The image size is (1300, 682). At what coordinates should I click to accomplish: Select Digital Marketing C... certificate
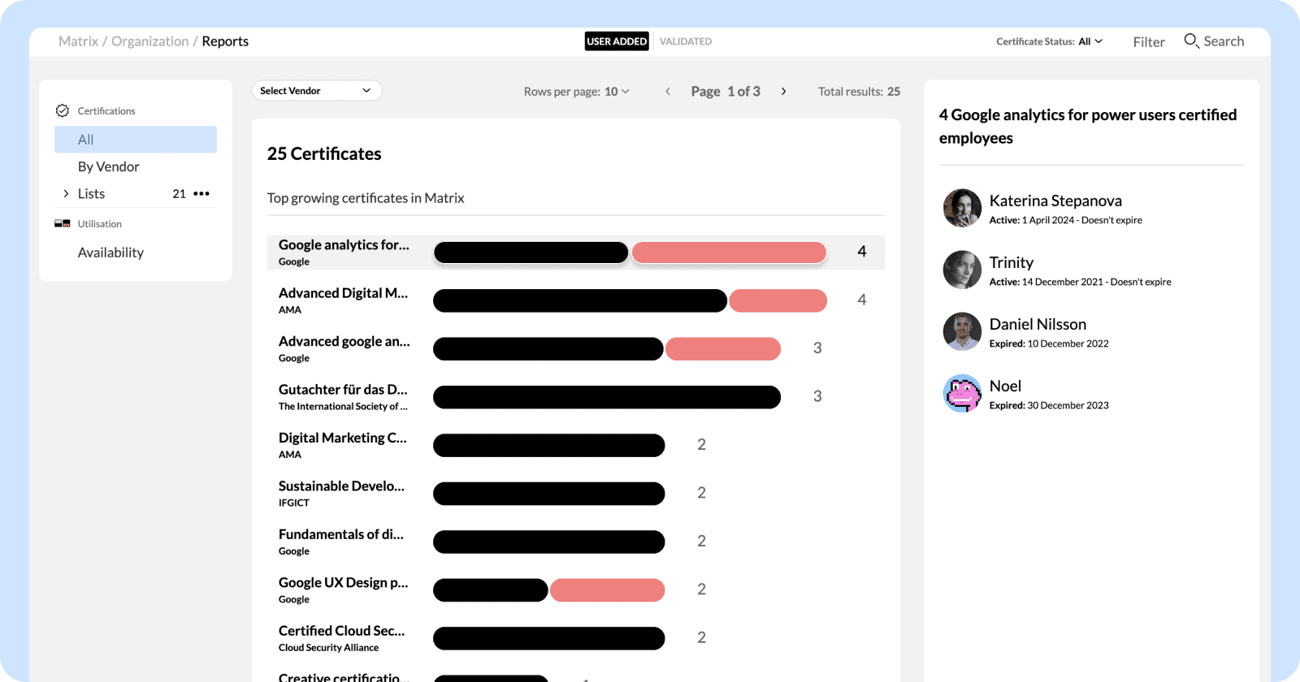(x=343, y=437)
